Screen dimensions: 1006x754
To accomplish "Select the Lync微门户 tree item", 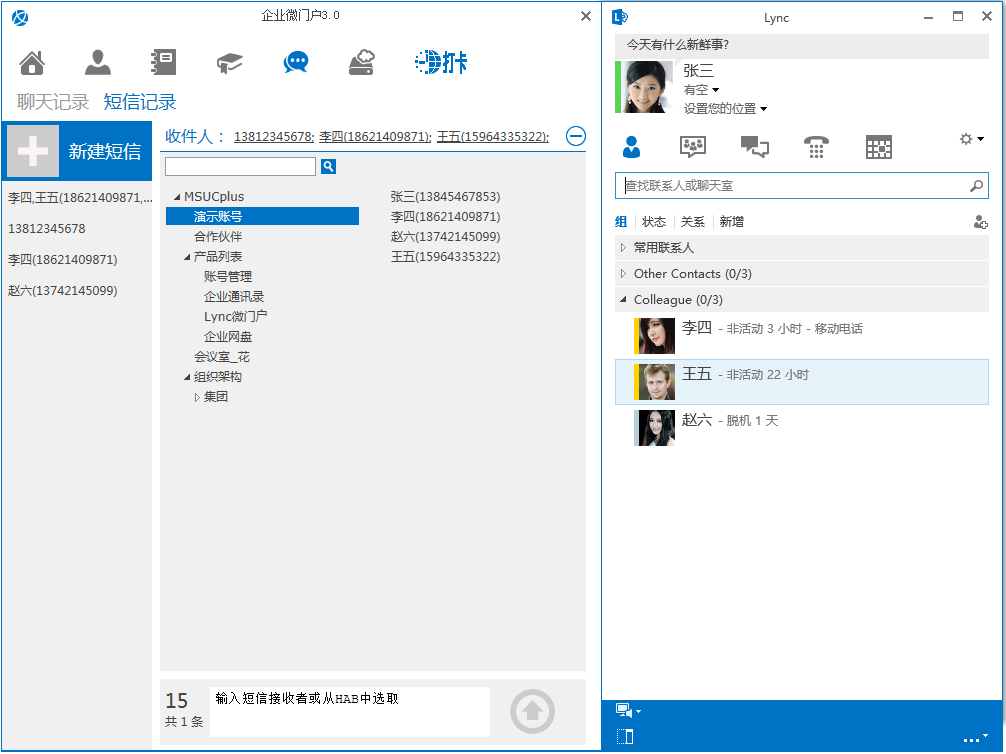I will [x=235, y=317].
